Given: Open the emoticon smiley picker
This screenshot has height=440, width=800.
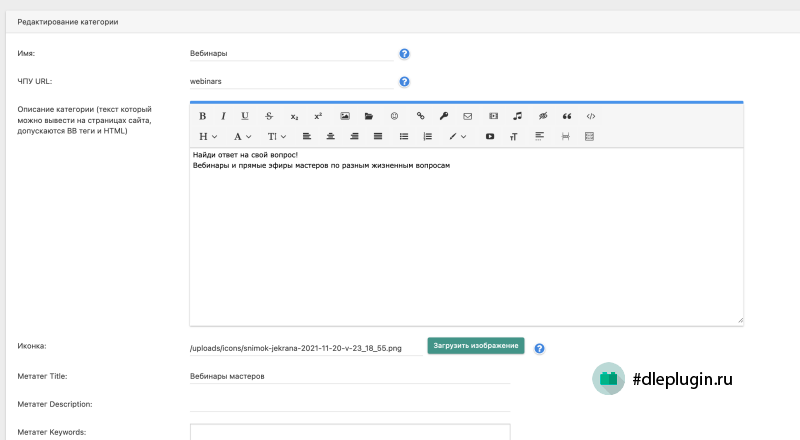Looking at the screenshot, I should tap(394, 116).
